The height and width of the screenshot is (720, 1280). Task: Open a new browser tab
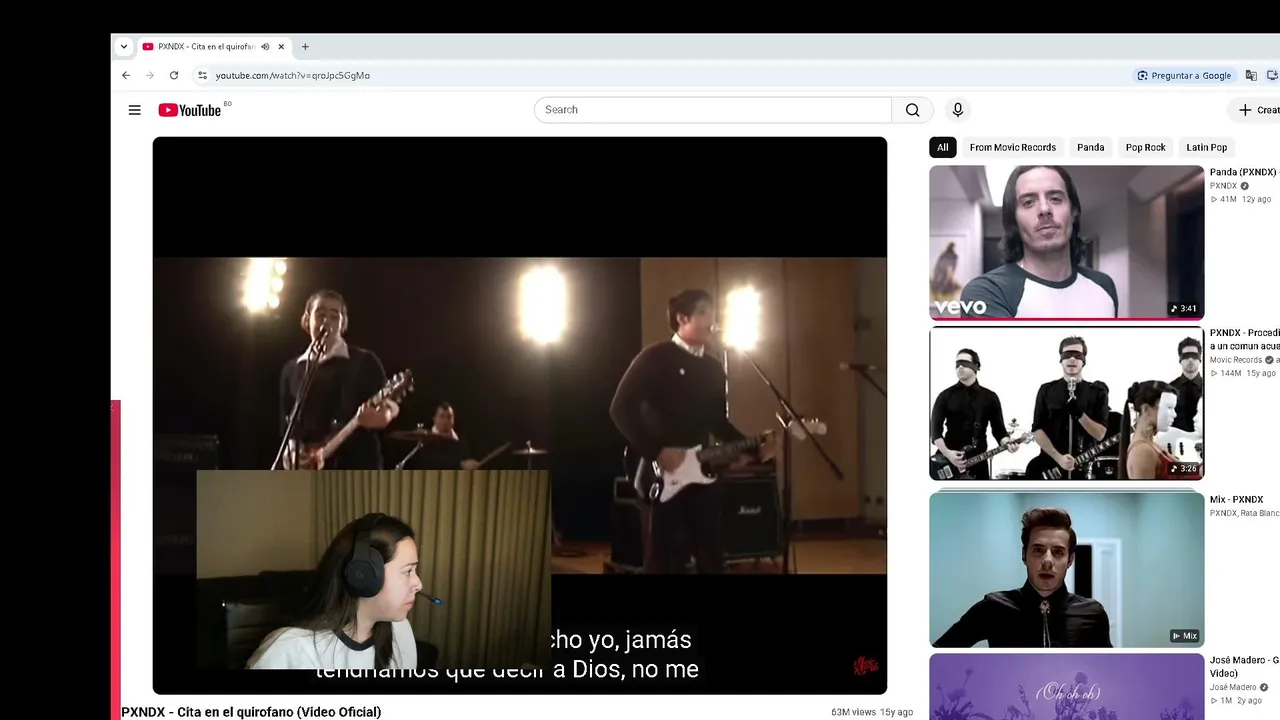[305, 46]
